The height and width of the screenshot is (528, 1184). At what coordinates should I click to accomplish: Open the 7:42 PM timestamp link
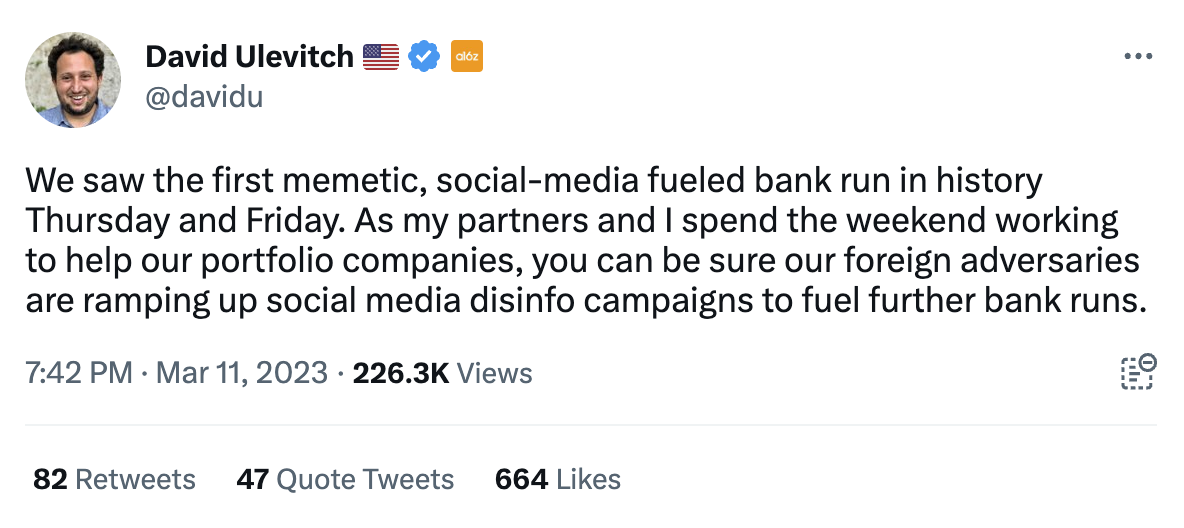click(79, 373)
